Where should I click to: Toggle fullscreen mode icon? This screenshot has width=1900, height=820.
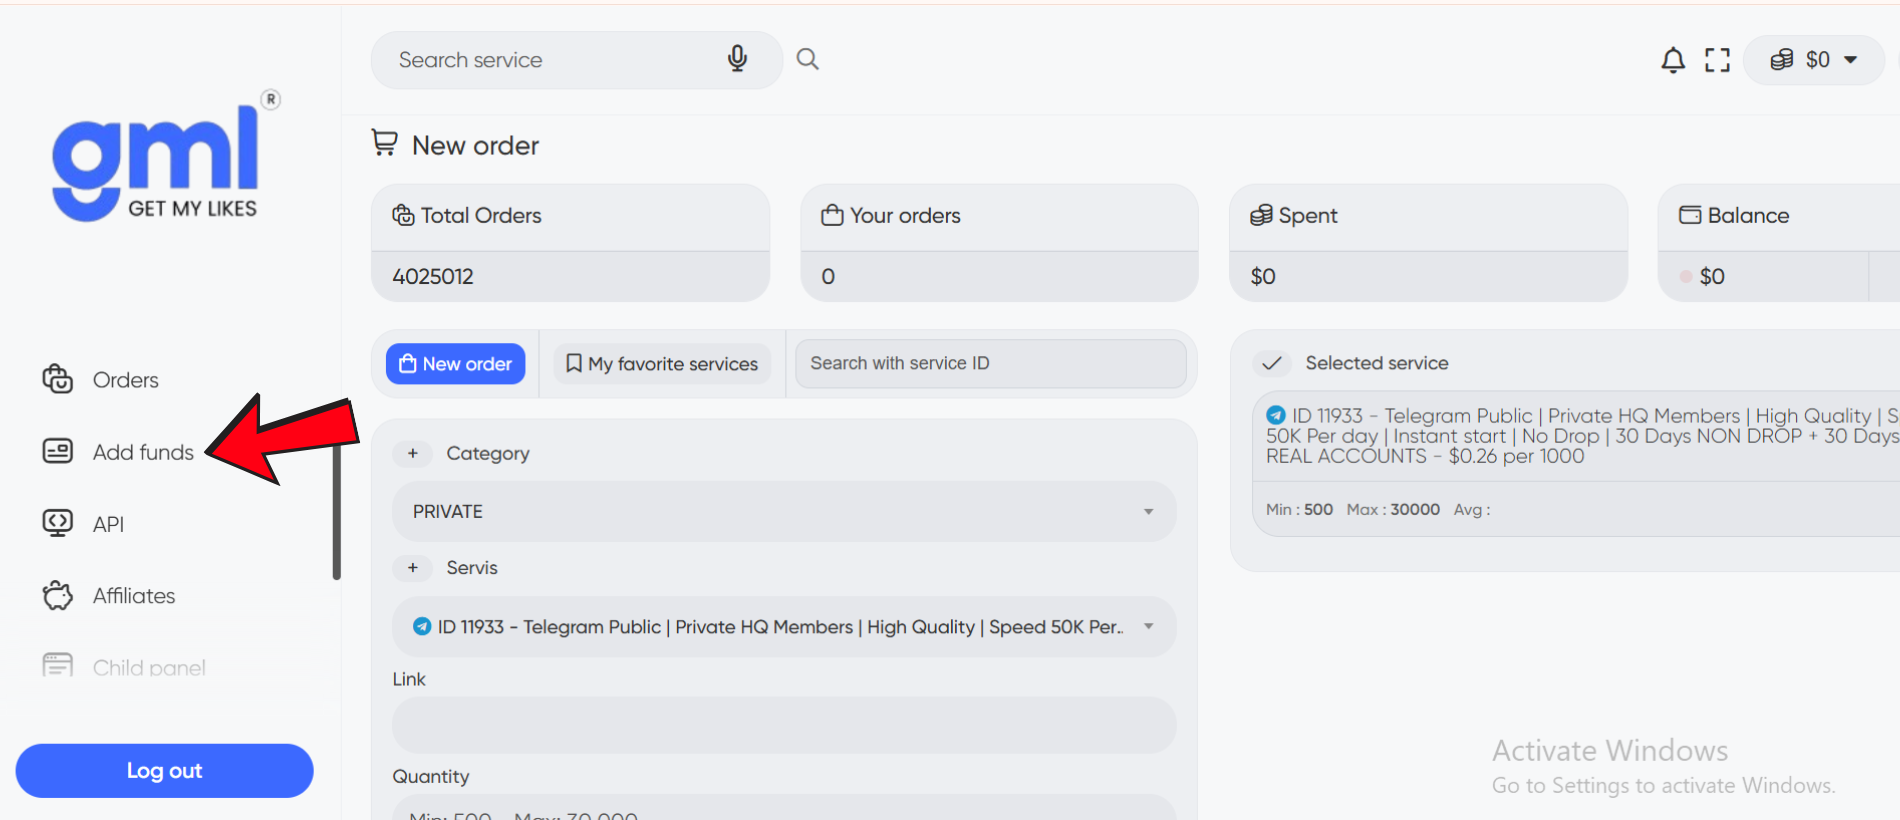coord(1718,60)
